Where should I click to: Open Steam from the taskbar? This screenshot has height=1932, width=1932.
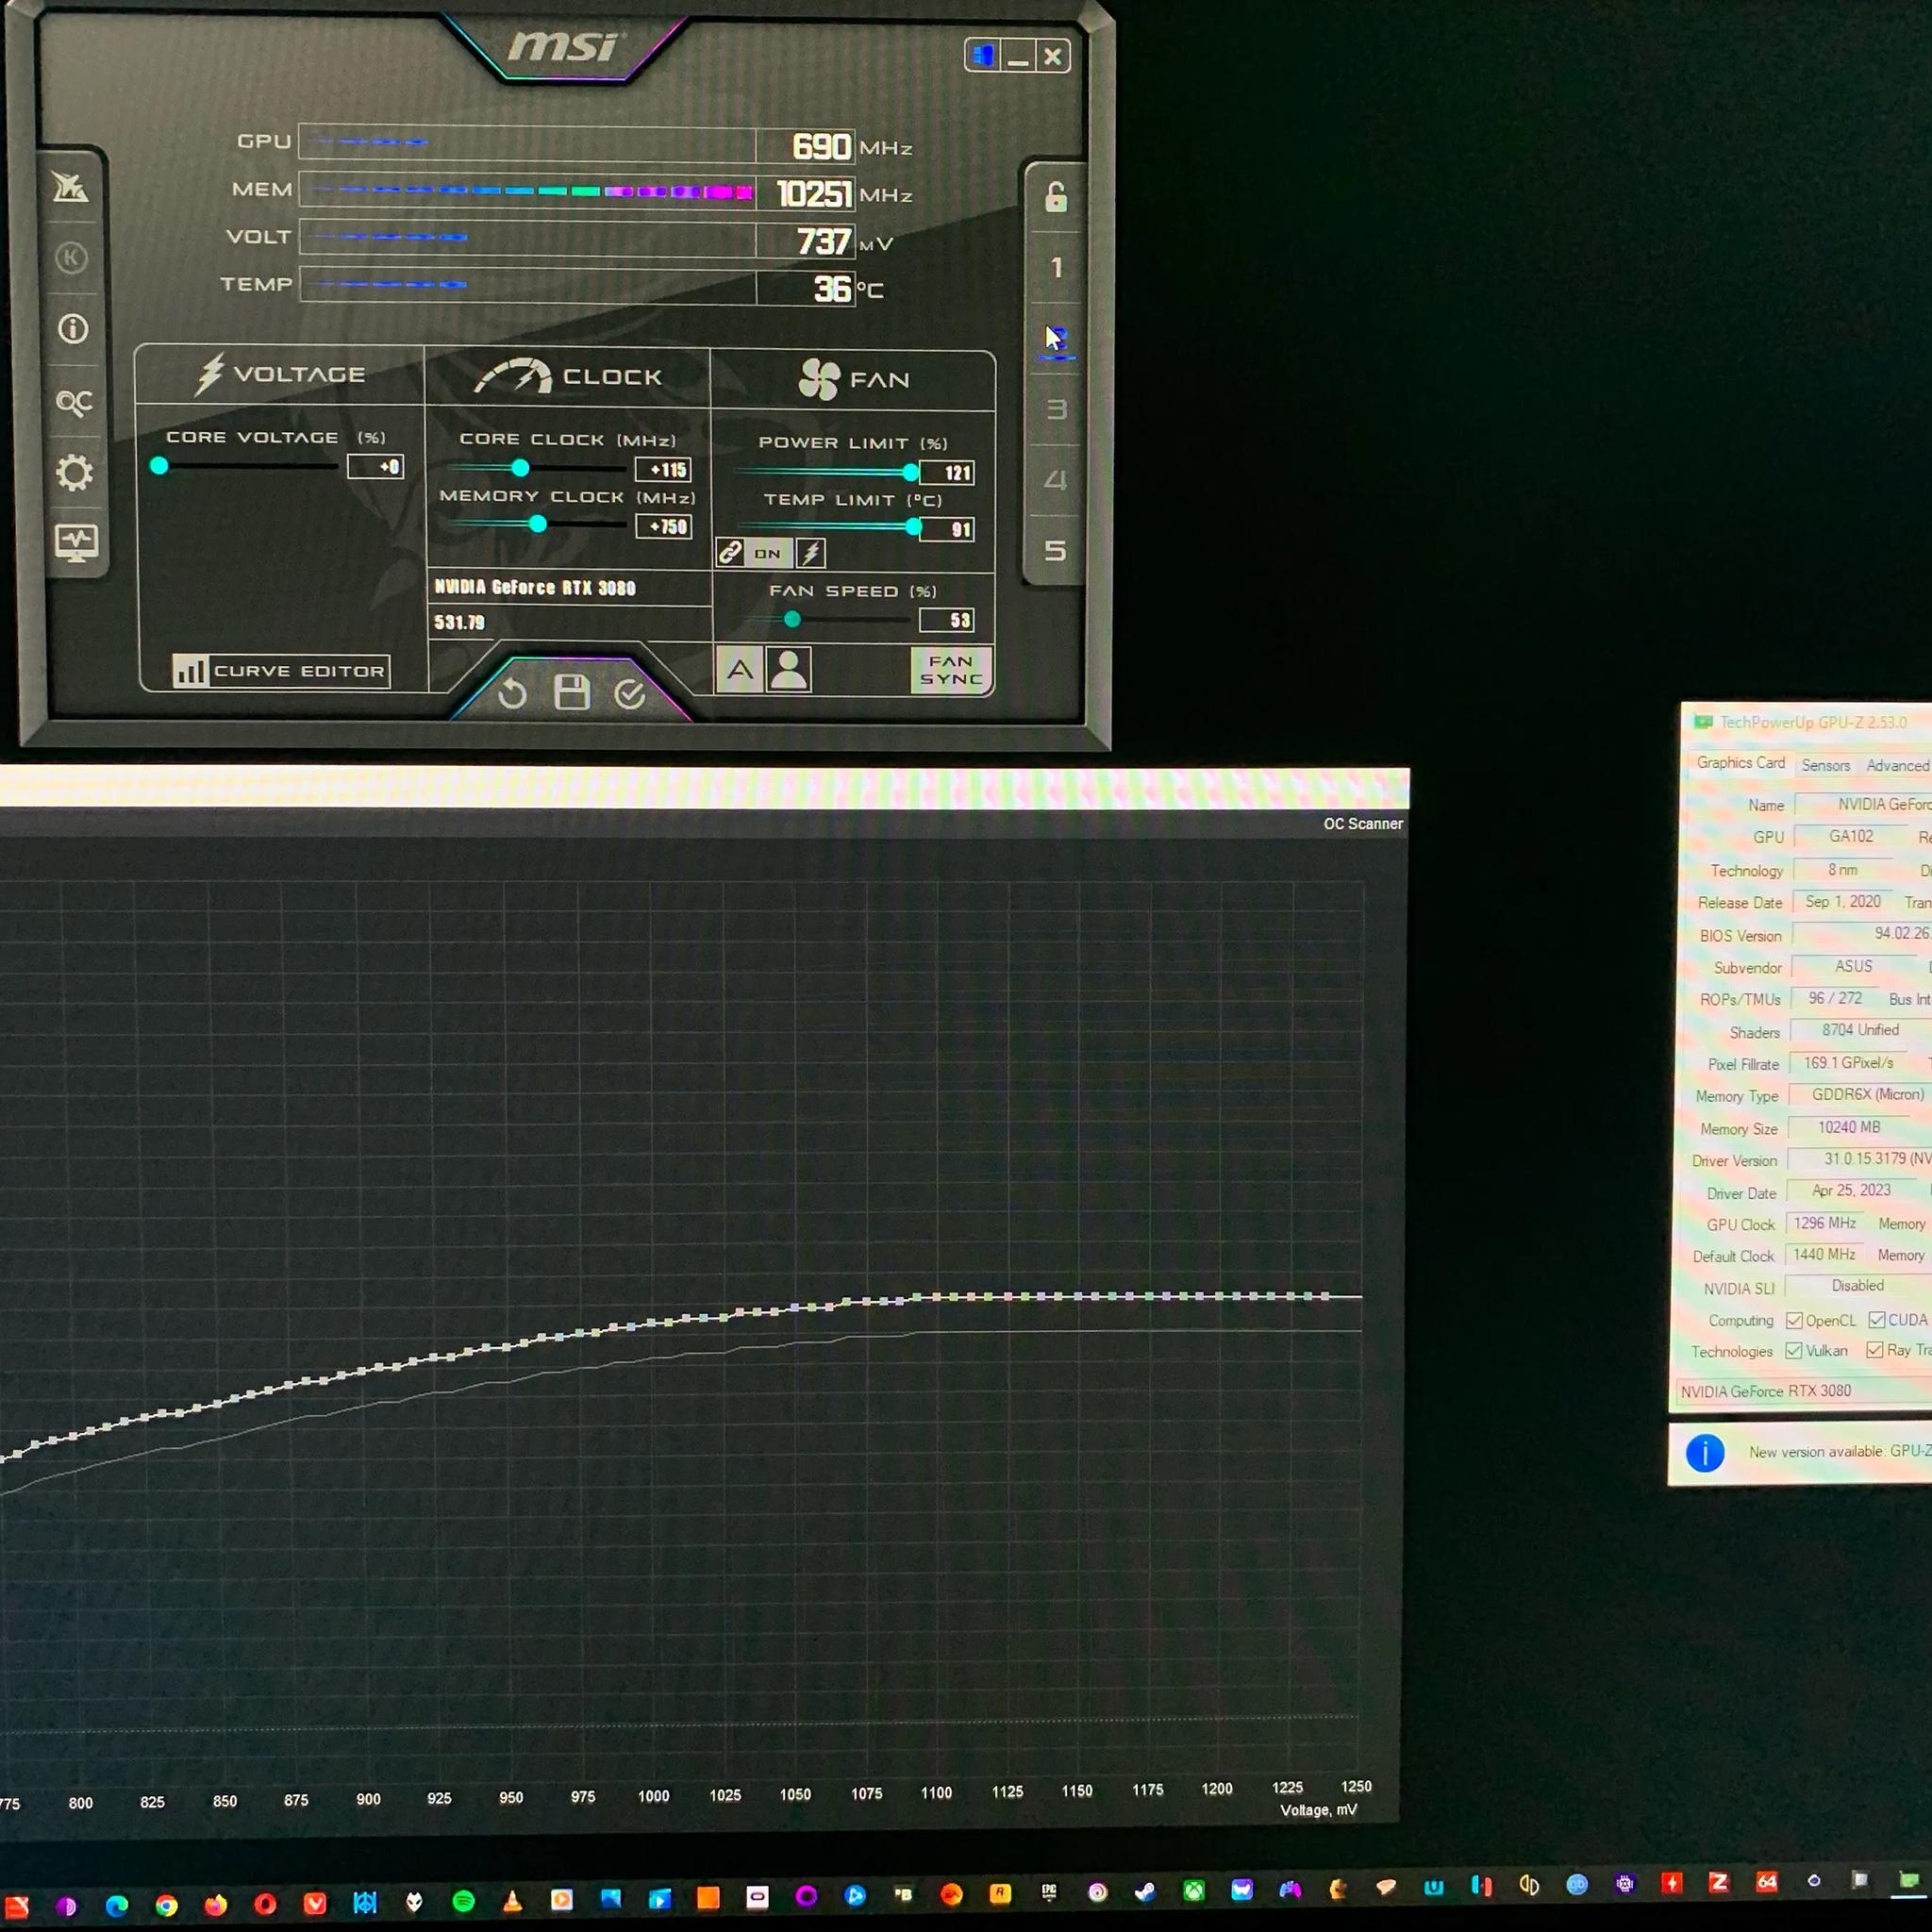point(1145,1891)
